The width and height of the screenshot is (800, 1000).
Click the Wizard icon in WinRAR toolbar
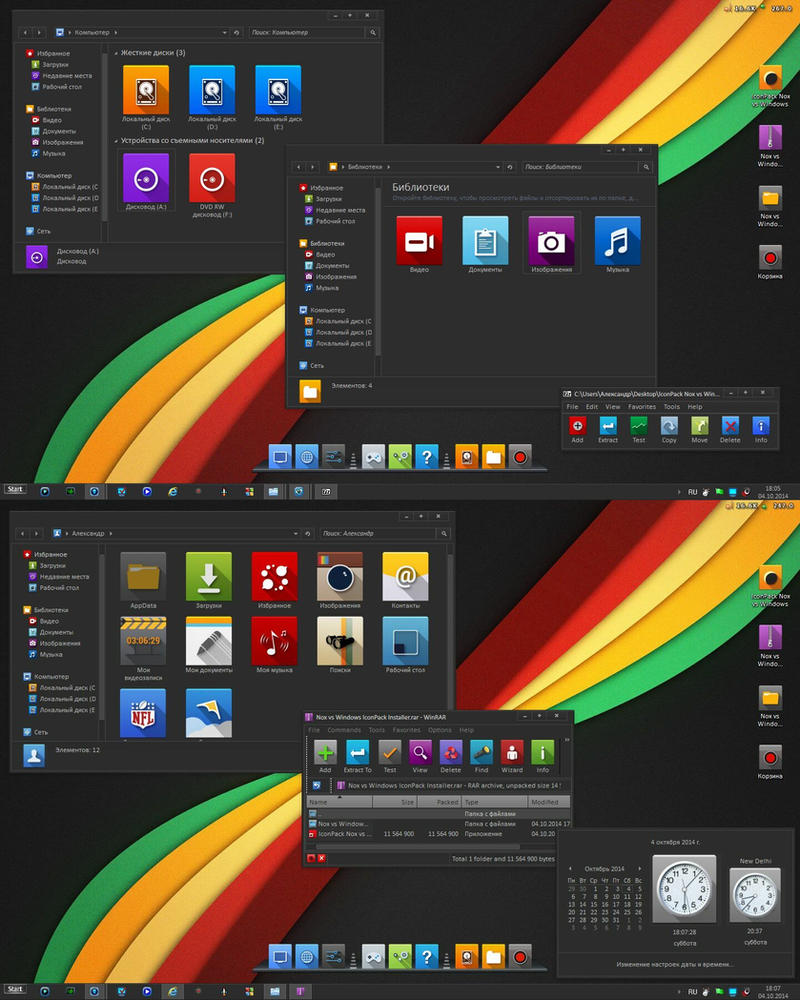pyautogui.click(x=512, y=755)
